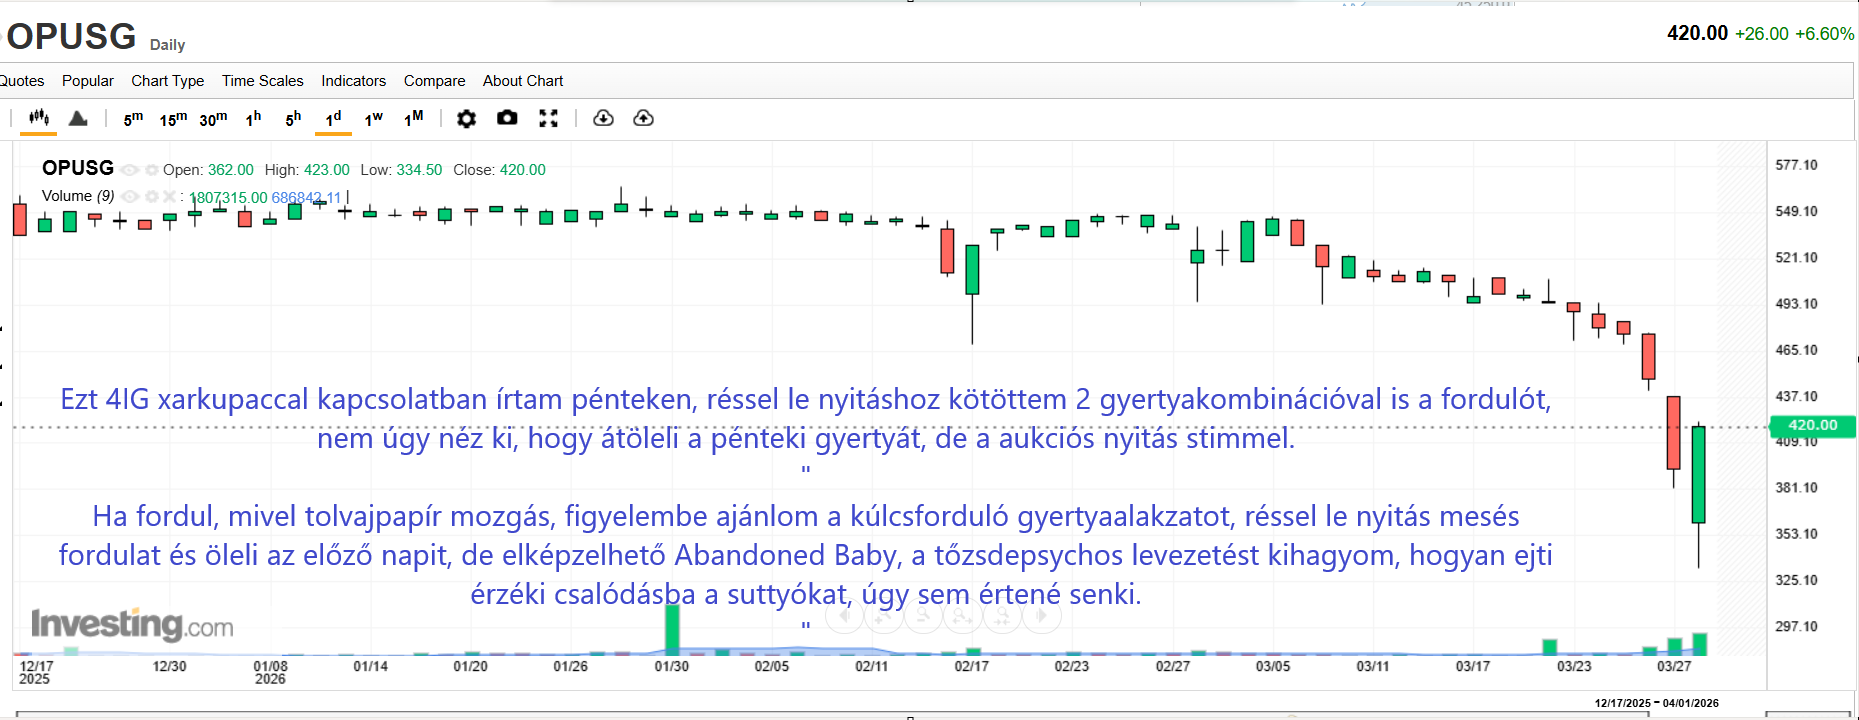Open the Time Scales dropdown
Image resolution: width=1859 pixels, height=720 pixels.
pos(262,81)
